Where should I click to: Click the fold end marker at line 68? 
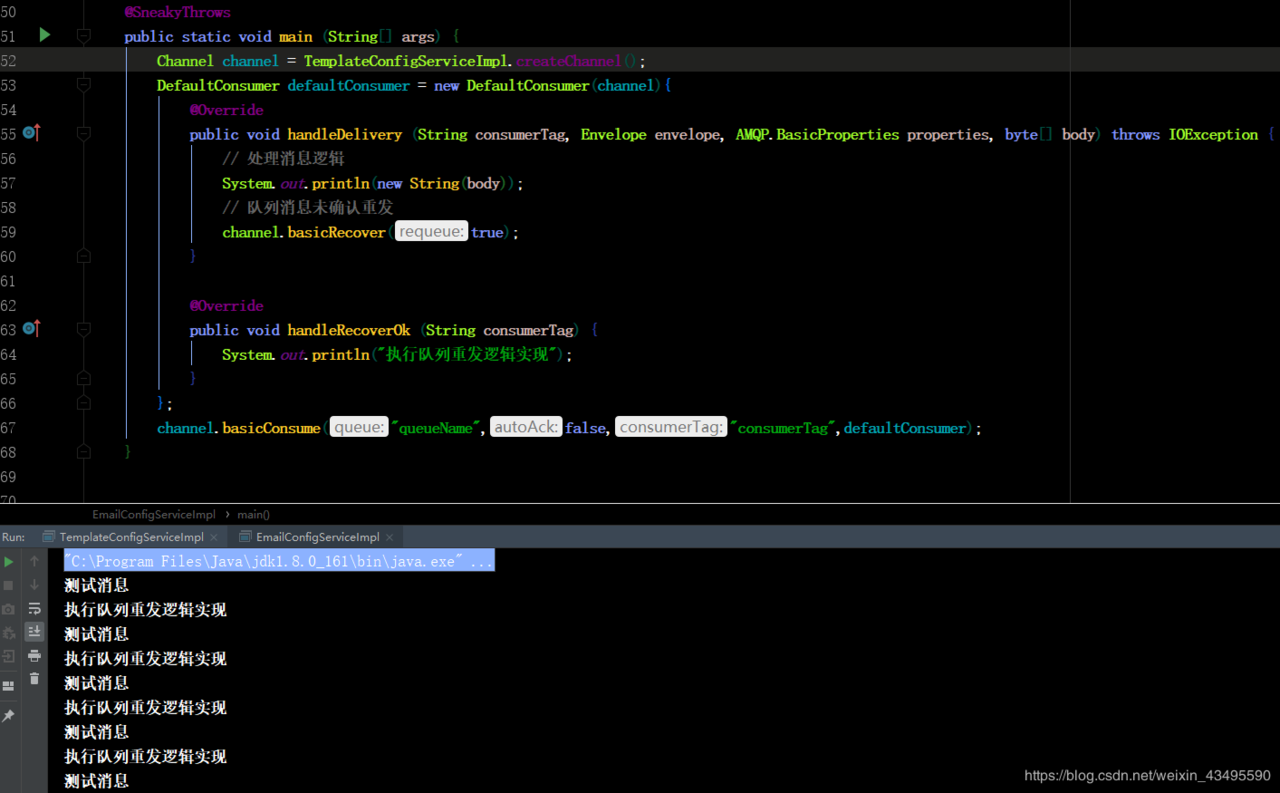(84, 452)
